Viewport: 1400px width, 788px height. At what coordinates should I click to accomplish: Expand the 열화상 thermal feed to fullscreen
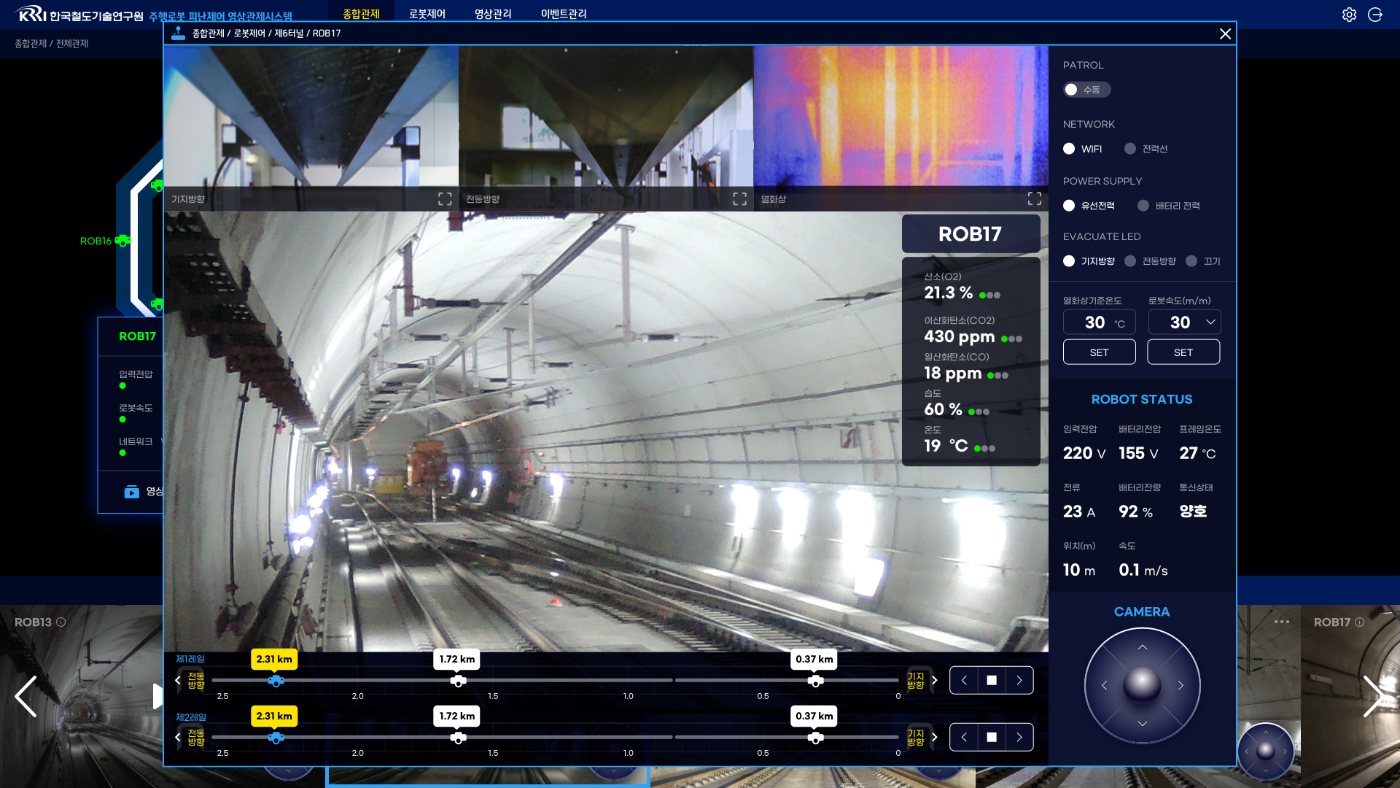point(1035,199)
